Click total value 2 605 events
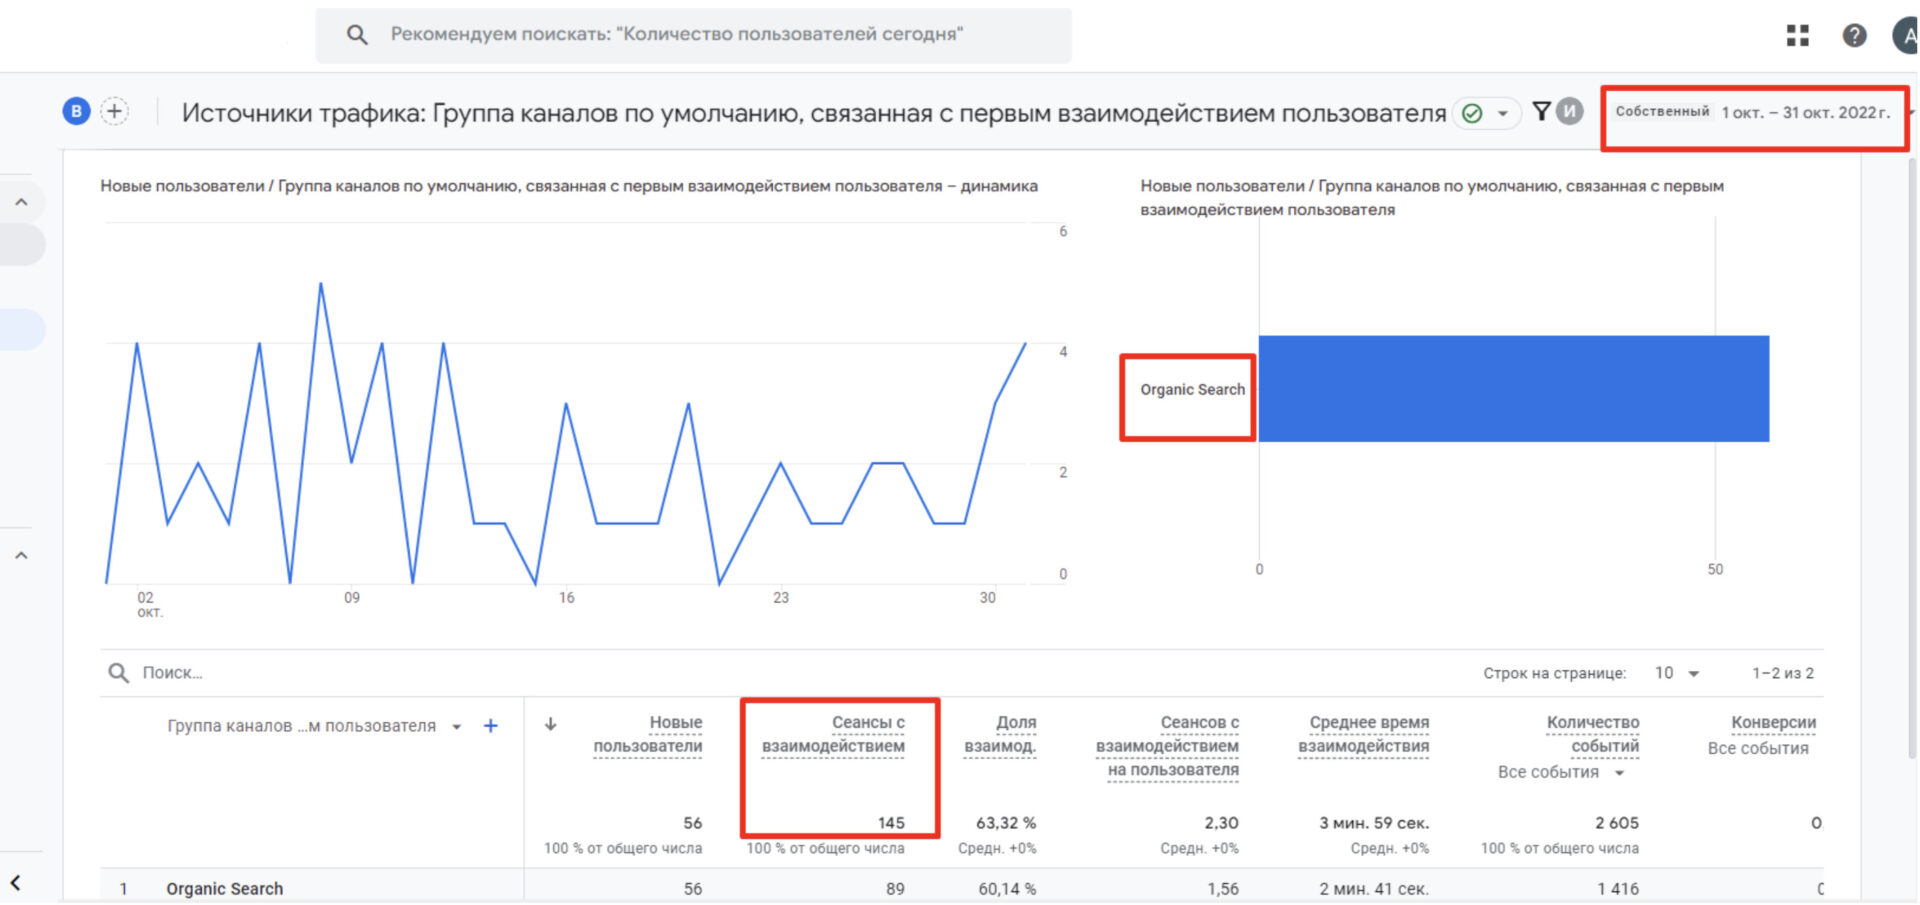Viewport: 1920px width, 905px height. (x=1617, y=823)
